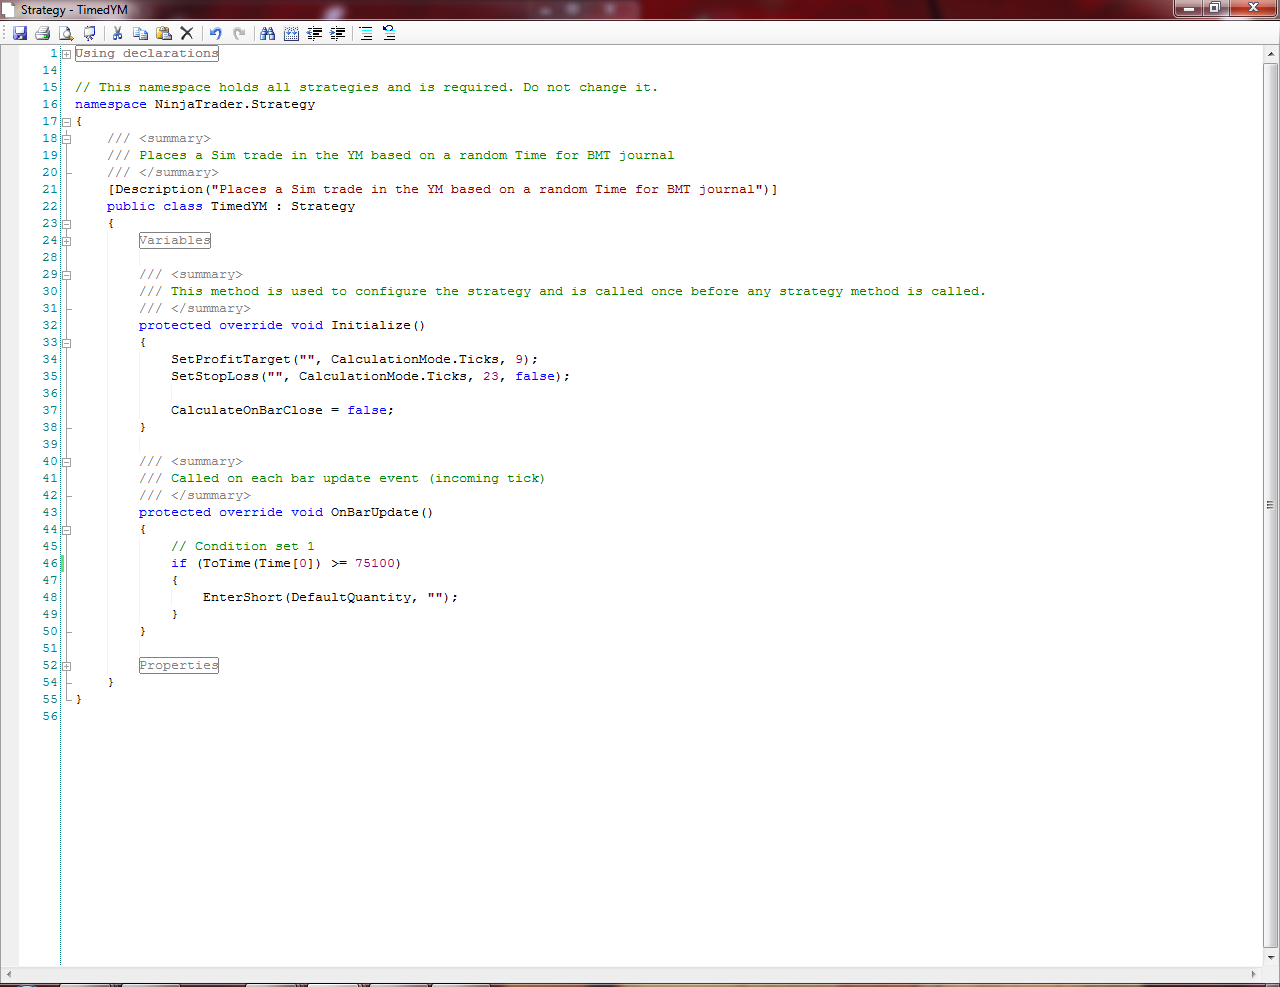
Task: Click the class name 'TimedYM' on line 22
Action: tap(239, 207)
